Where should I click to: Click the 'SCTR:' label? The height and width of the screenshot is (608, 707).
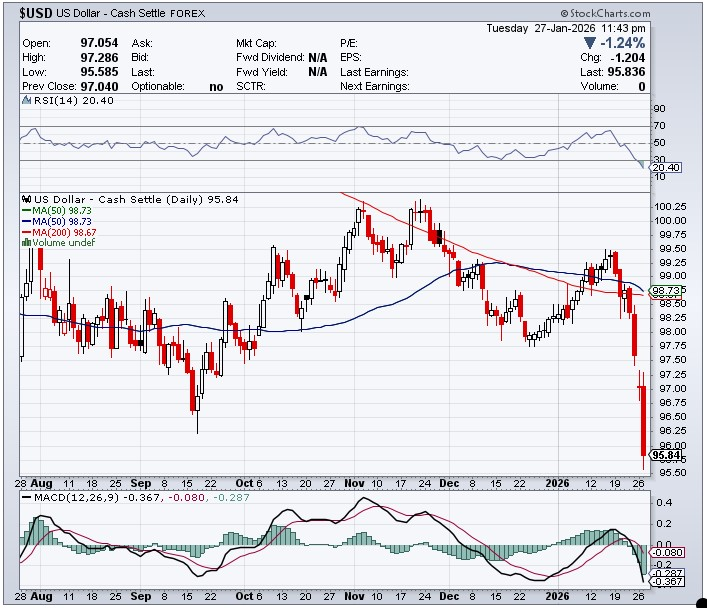pos(251,86)
